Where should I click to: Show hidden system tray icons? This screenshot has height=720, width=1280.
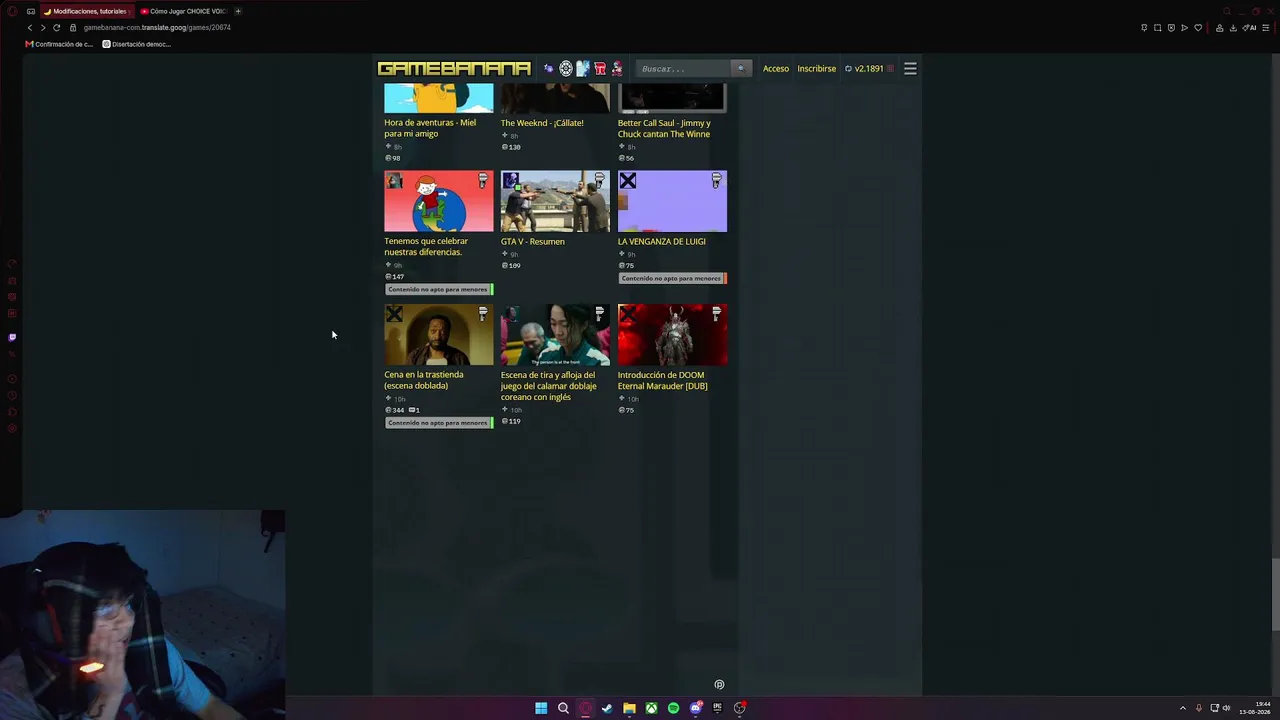click(1183, 708)
